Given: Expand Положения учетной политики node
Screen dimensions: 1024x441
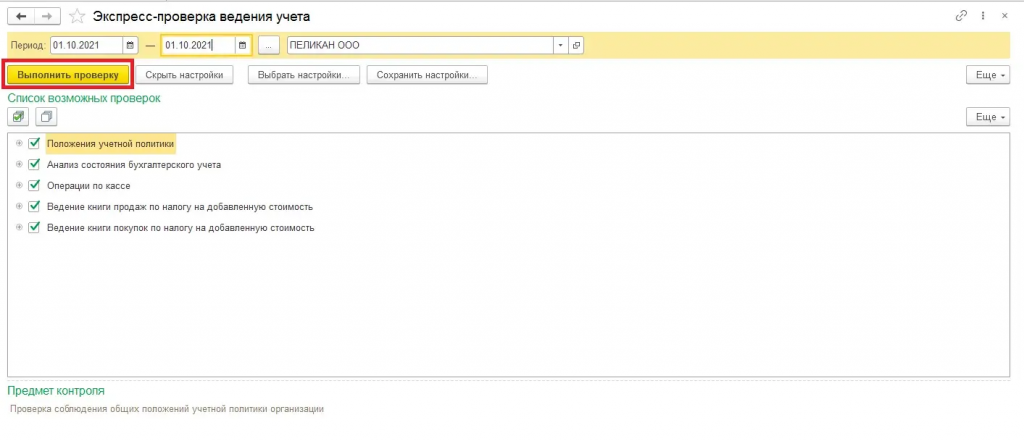Looking at the screenshot, I should [19, 144].
